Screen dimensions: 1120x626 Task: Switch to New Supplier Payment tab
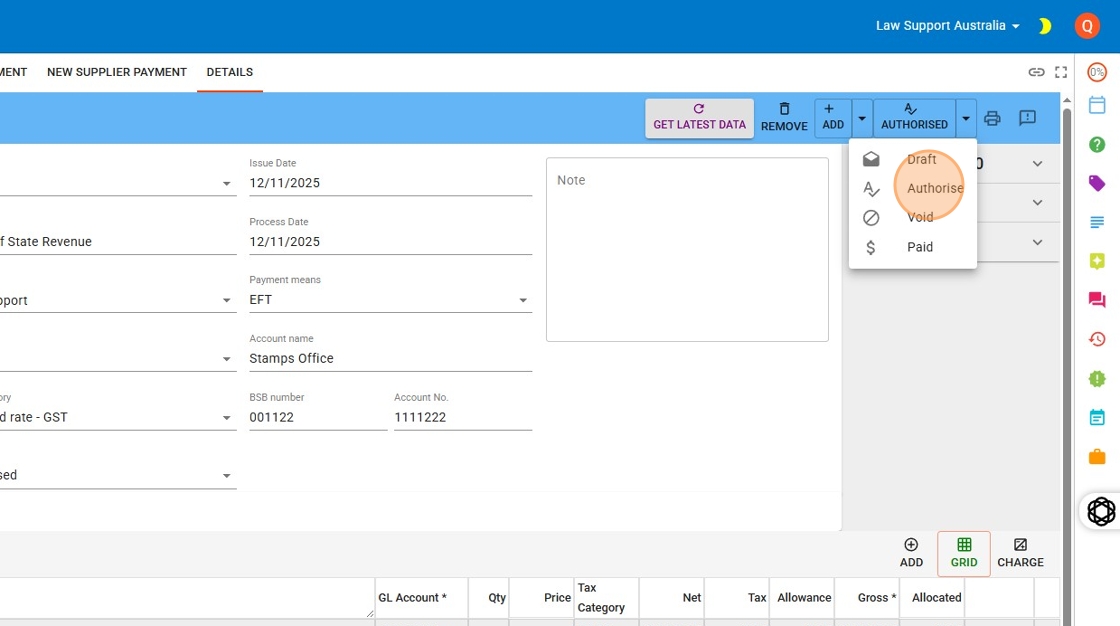[117, 72]
